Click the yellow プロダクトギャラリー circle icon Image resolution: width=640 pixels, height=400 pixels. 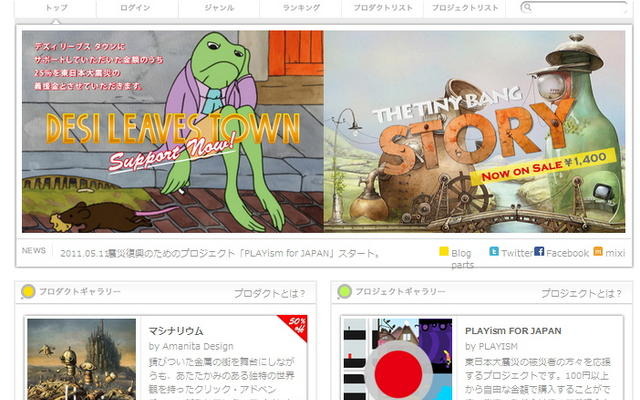coord(28,291)
